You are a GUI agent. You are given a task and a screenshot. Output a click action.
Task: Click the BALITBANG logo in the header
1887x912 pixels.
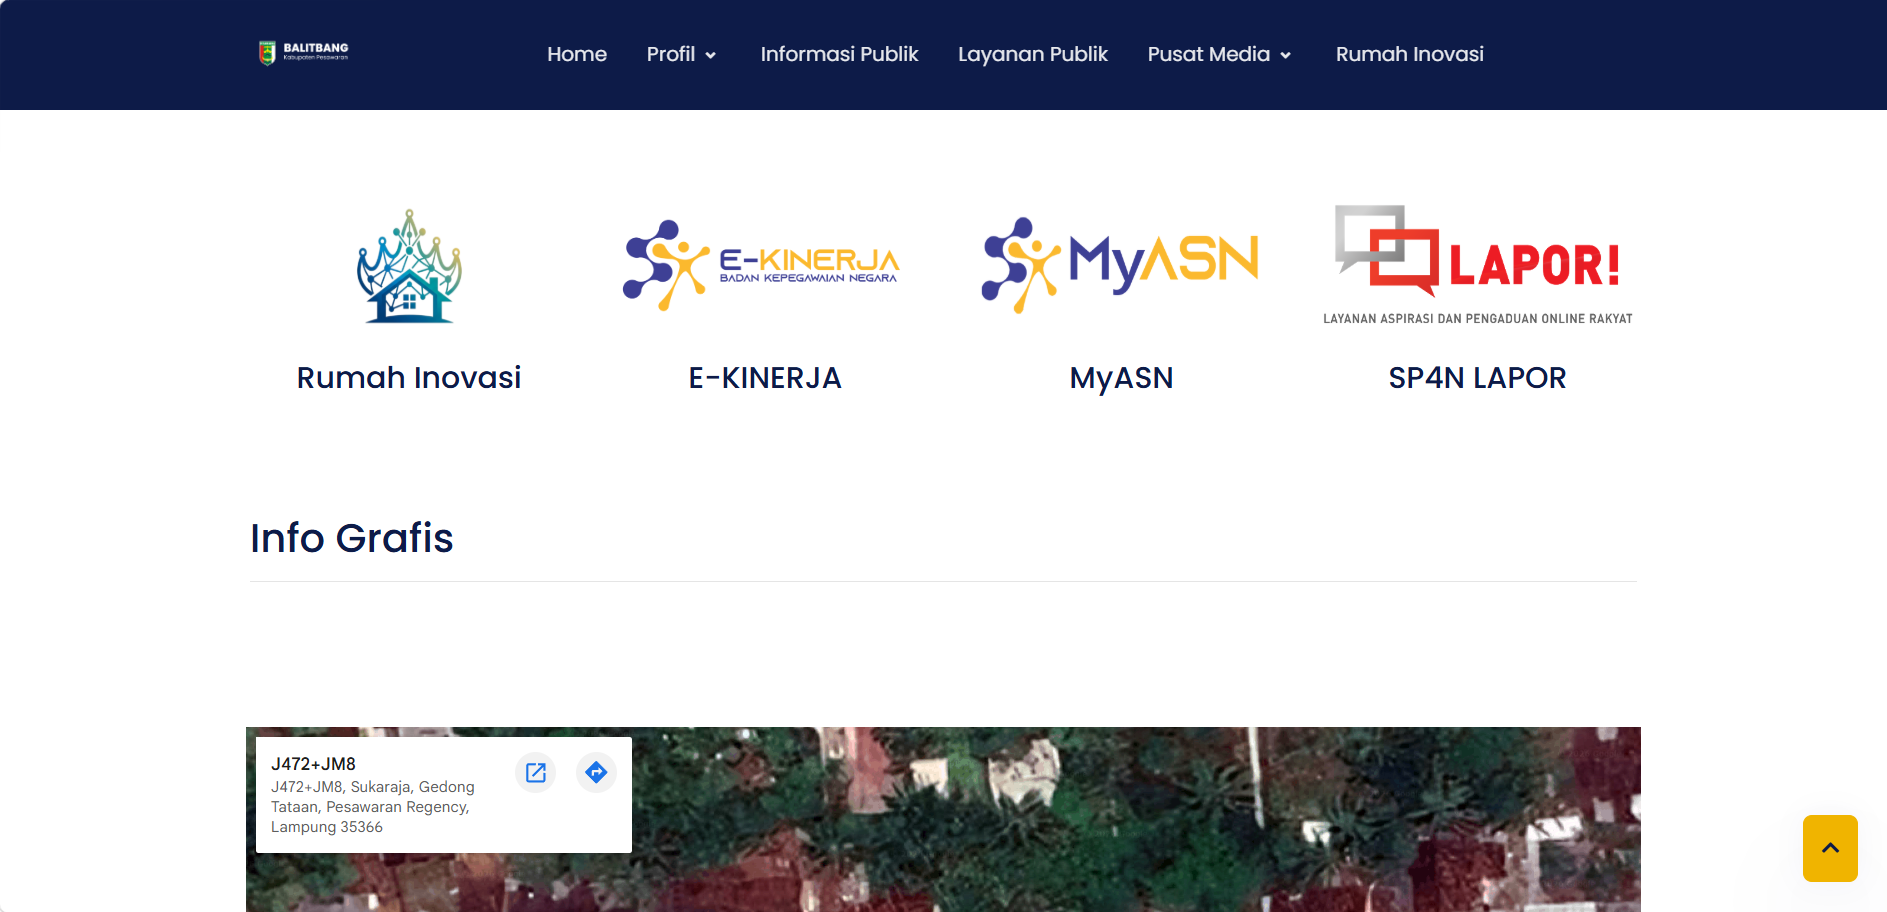303,53
